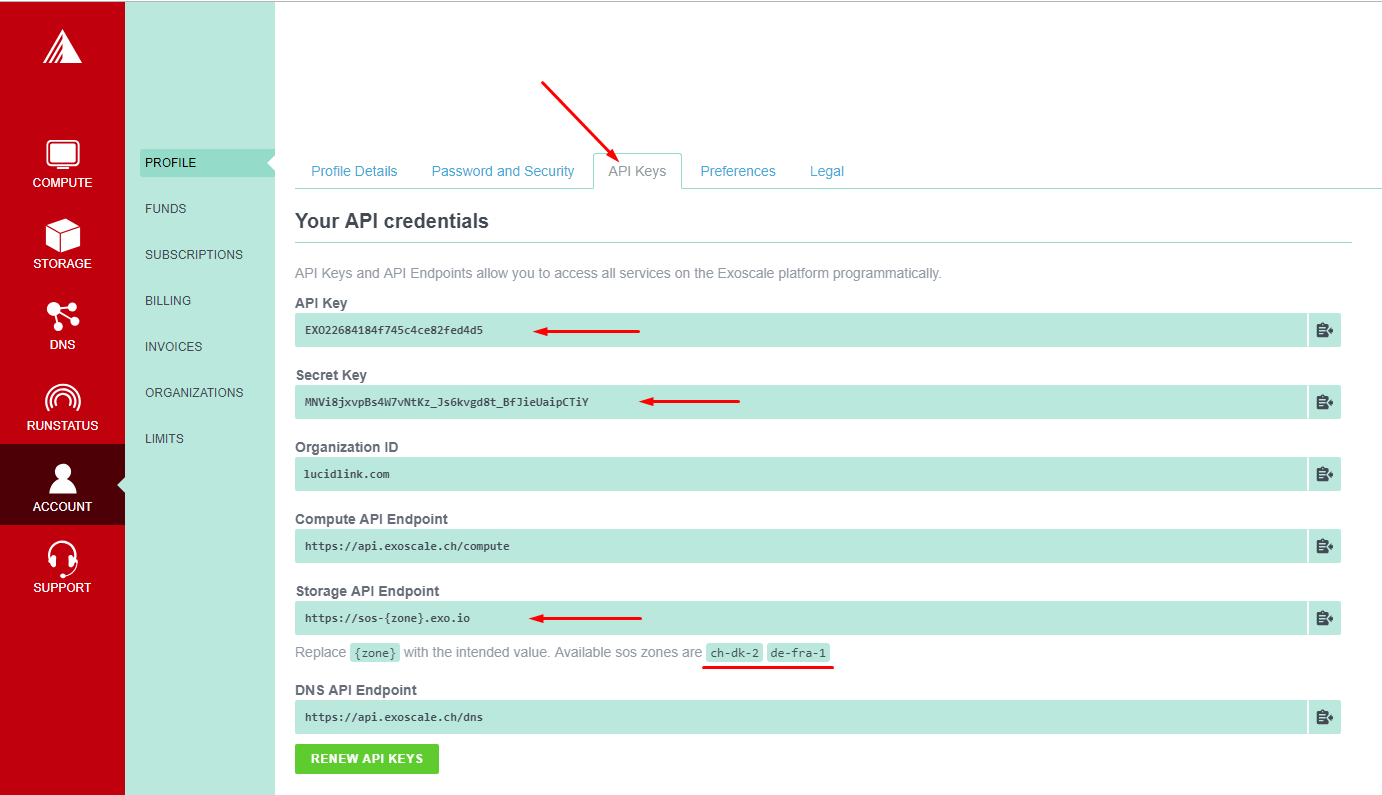1382x795 pixels.
Task: Switch to the Profile Details tab
Action: (354, 171)
